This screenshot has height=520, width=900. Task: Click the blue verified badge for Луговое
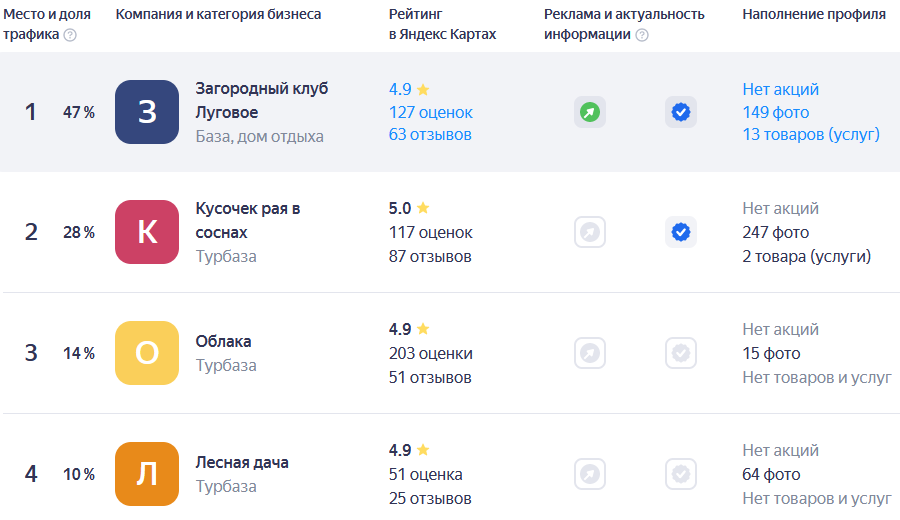point(681,112)
